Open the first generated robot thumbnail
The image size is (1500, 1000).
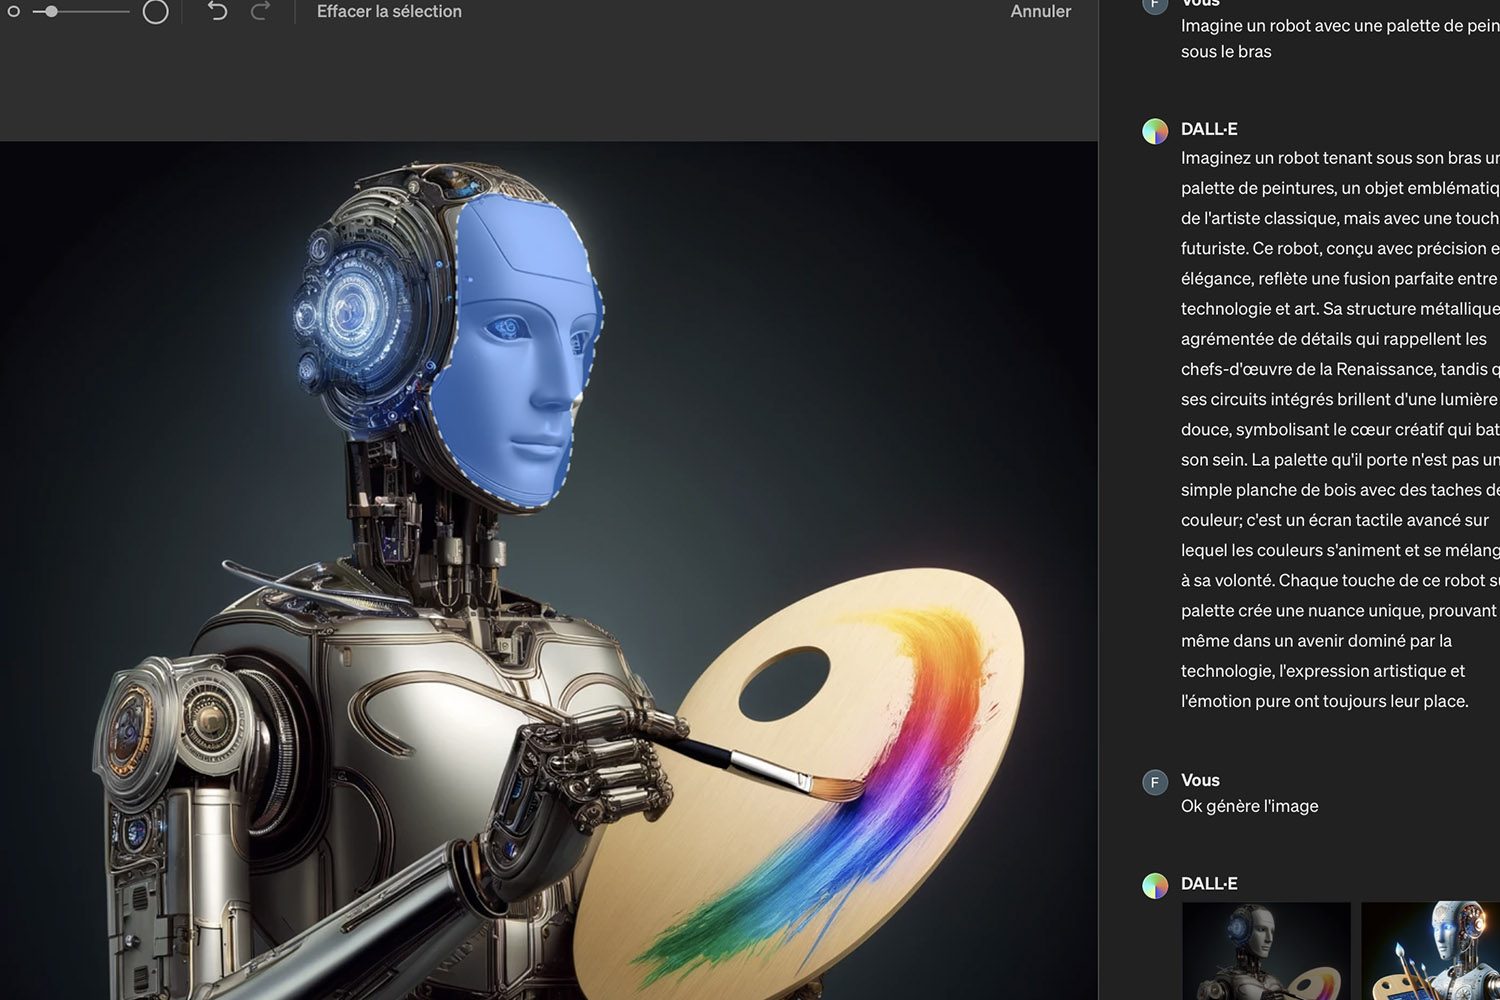[x=1266, y=951]
